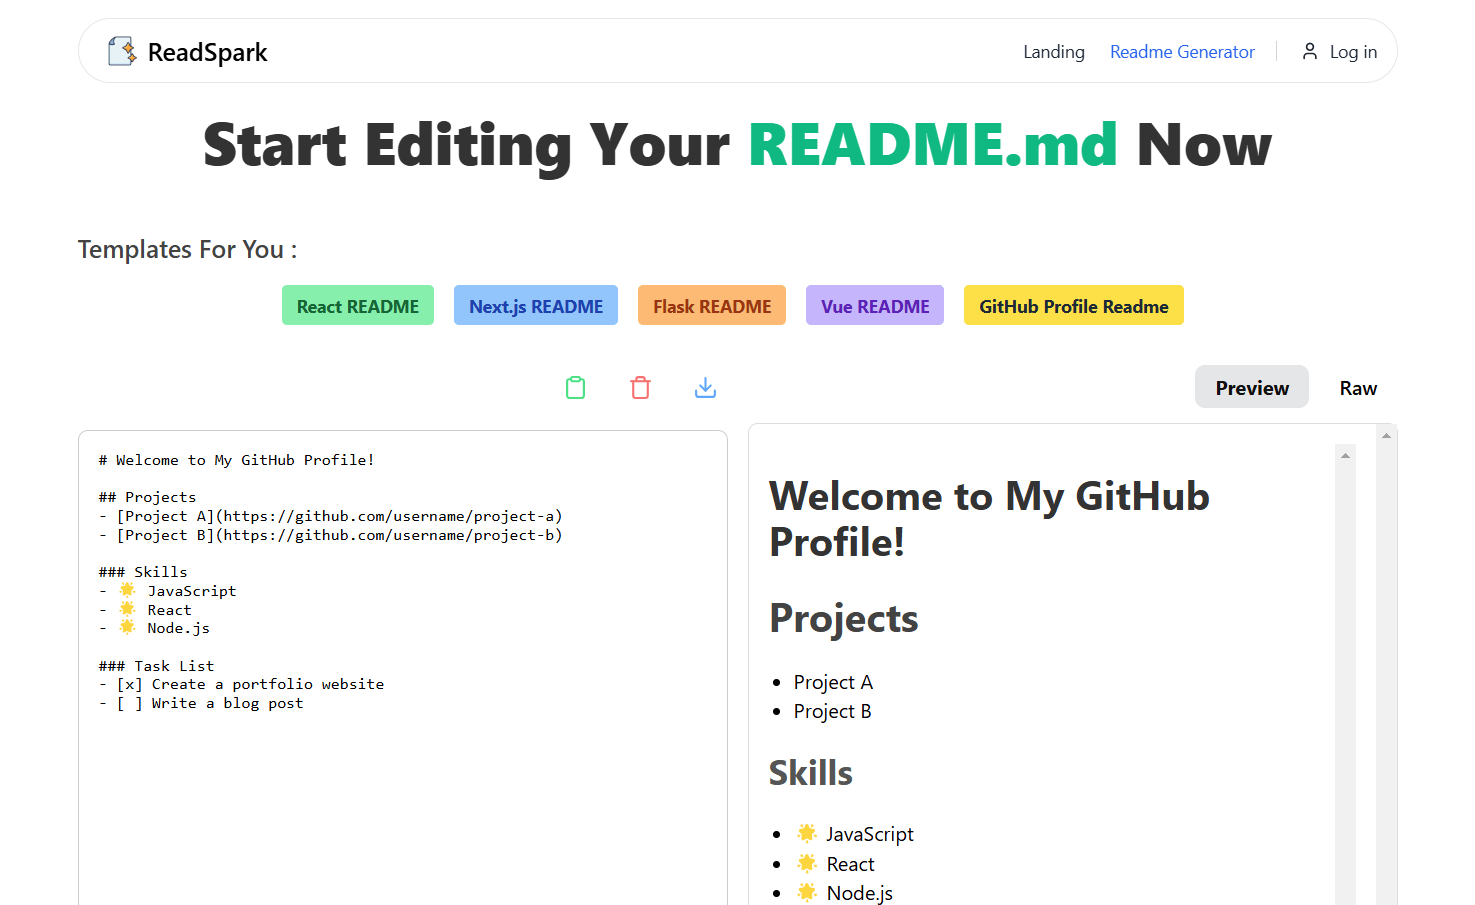The image size is (1475, 905).
Task: Click the '# Welcome to My GitHub Profile!' editor line
Action: [x=236, y=460]
